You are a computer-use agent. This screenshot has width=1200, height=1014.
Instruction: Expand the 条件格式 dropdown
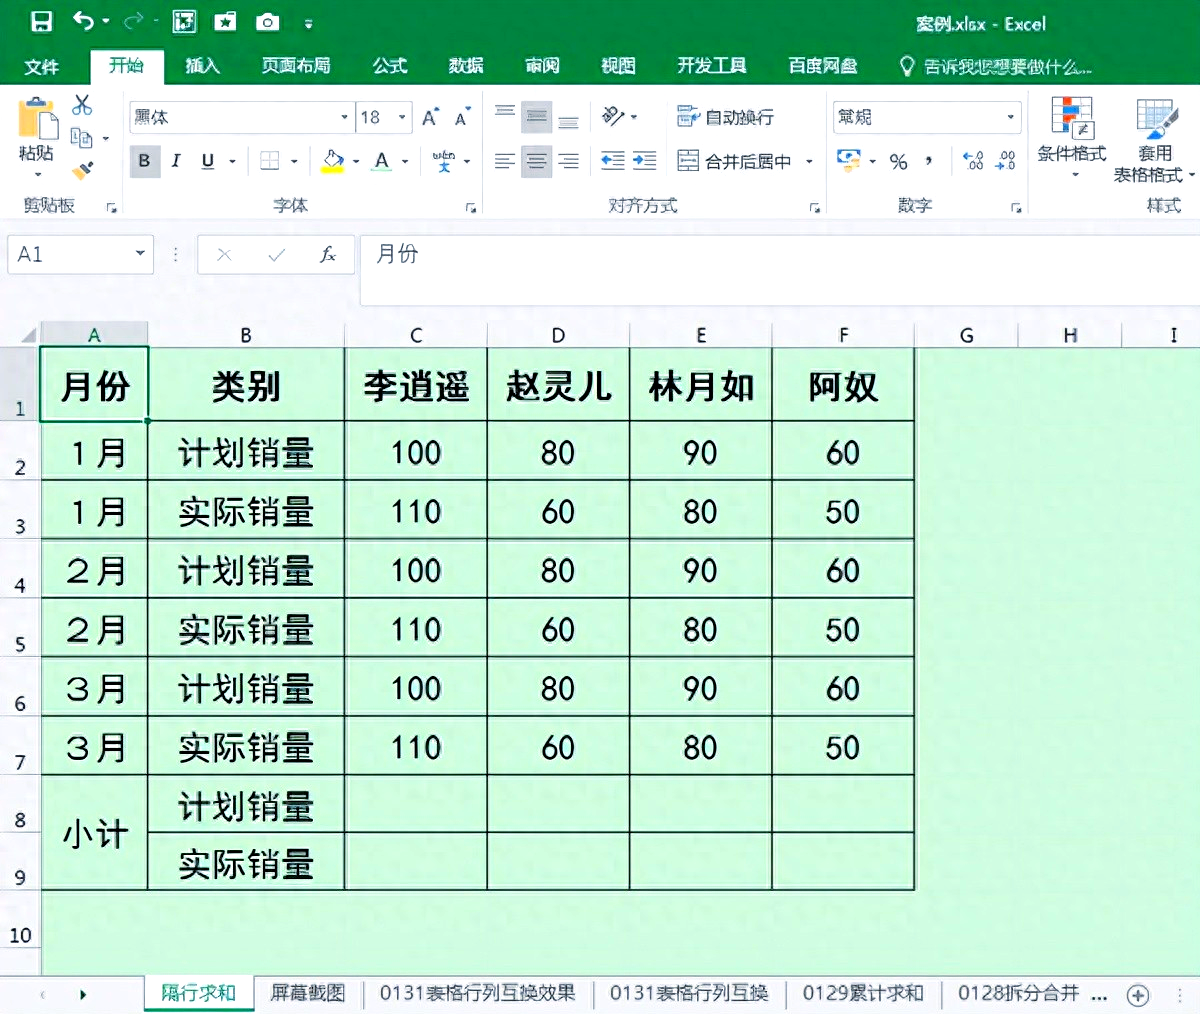tap(1075, 175)
